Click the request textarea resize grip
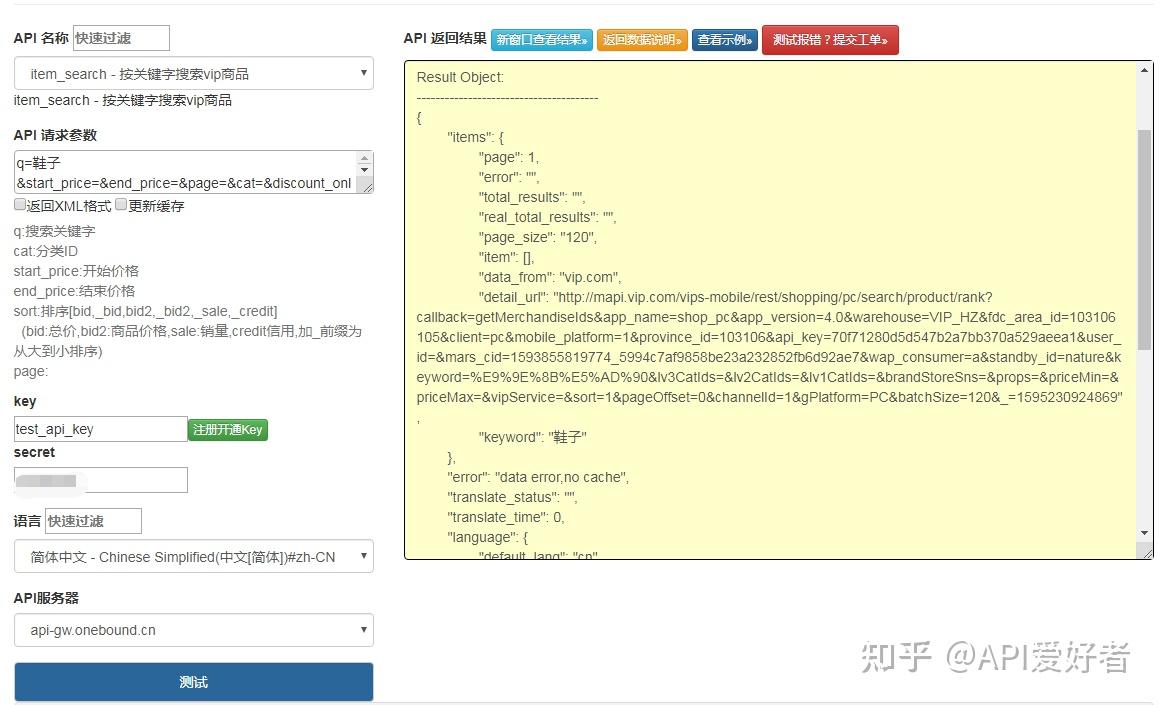Screen dimensions: 1160x705 click(x=365, y=186)
